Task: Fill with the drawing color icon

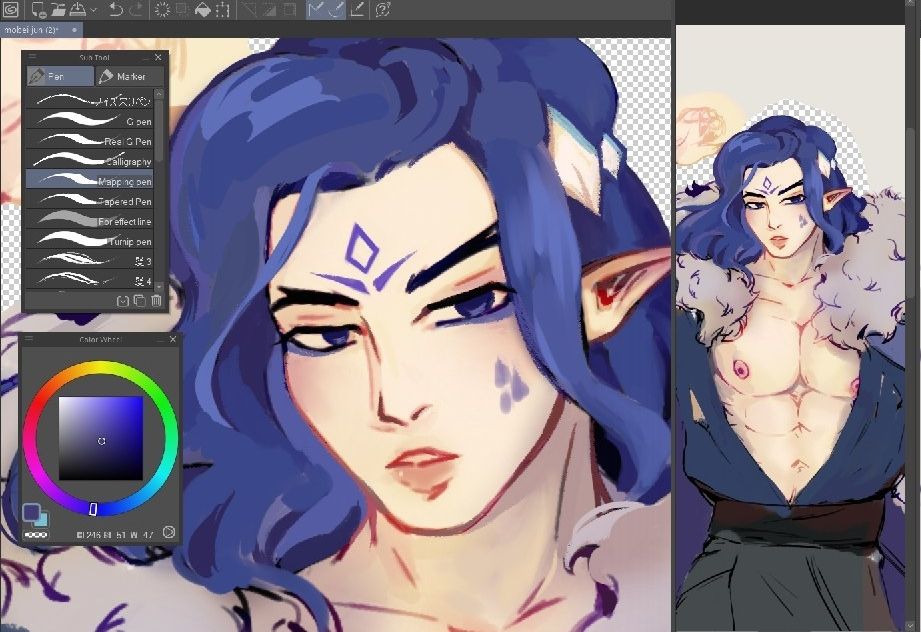Action: [202, 9]
